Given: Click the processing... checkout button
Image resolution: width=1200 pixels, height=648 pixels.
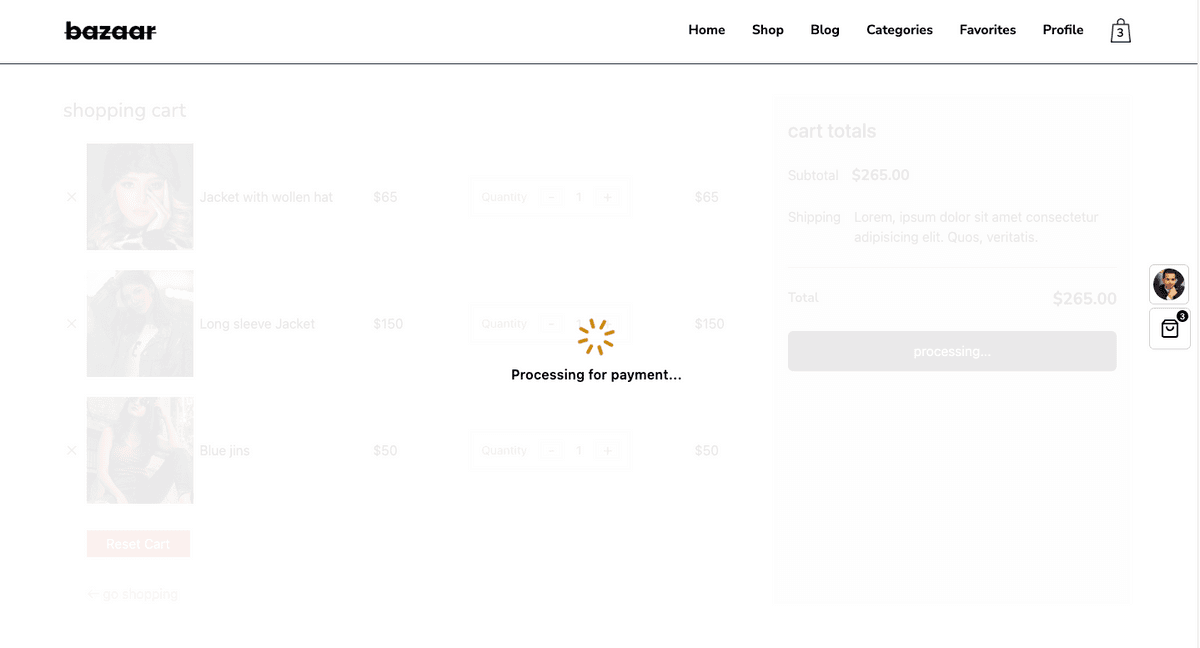Looking at the screenshot, I should (x=951, y=351).
